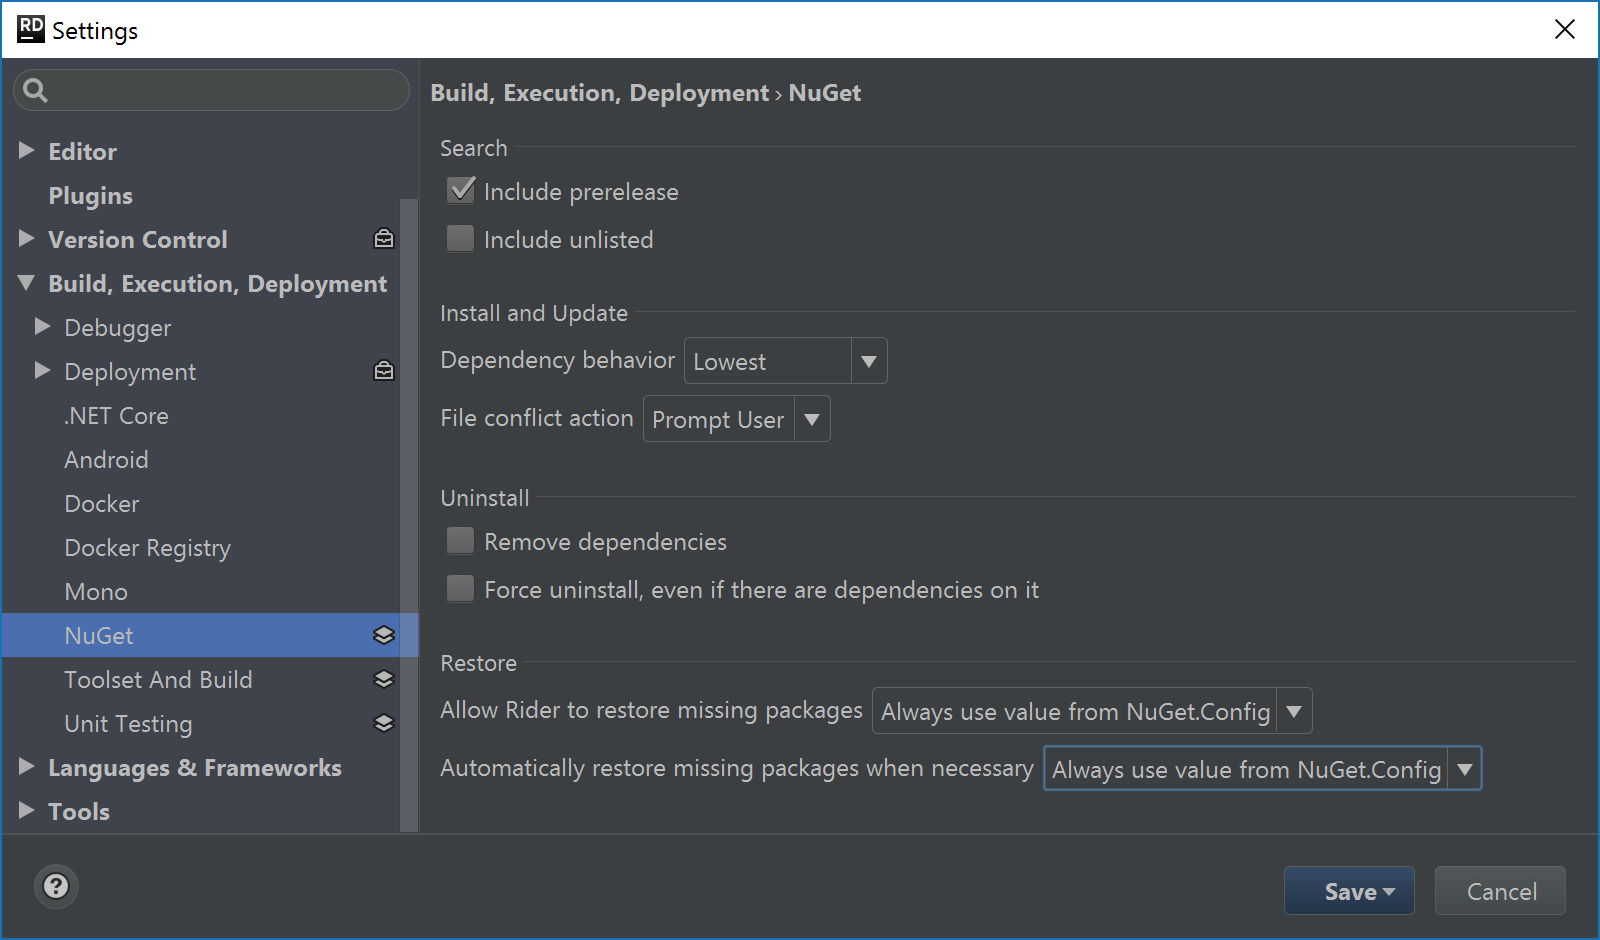Click Build, Execution, Deployment breadcrumb text
The image size is (1600, 940).
tap(600, 92)
